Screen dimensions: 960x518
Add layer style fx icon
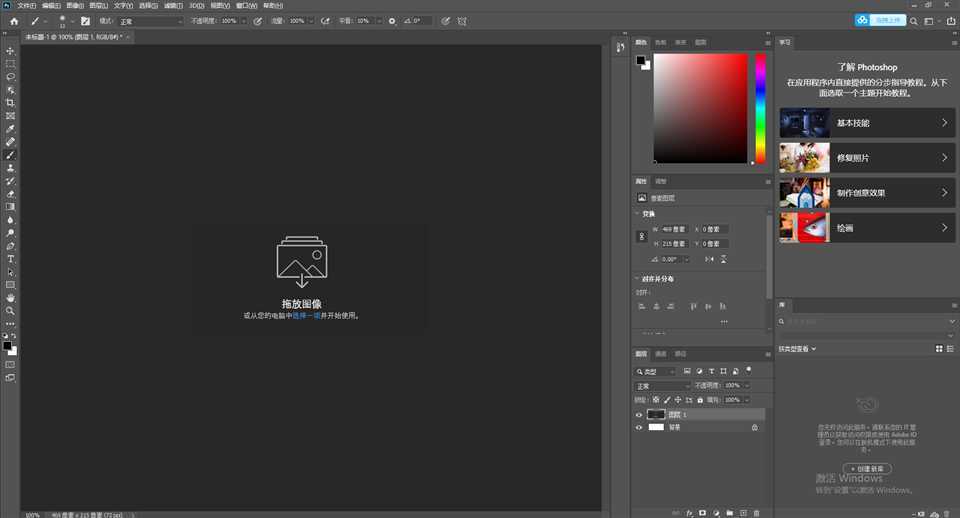(689, 512)
